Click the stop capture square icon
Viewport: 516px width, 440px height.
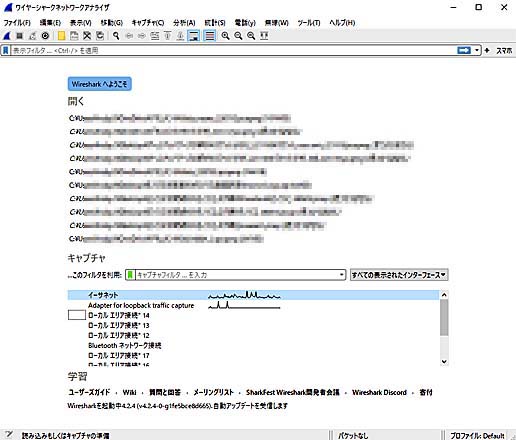point(20,36)
